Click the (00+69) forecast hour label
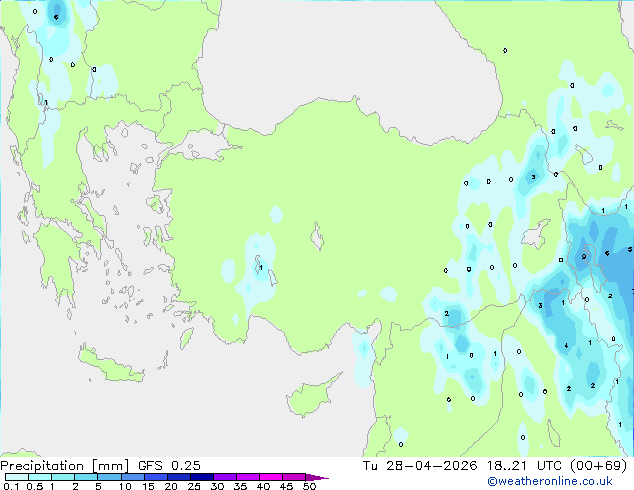 [x=598, y=466]
